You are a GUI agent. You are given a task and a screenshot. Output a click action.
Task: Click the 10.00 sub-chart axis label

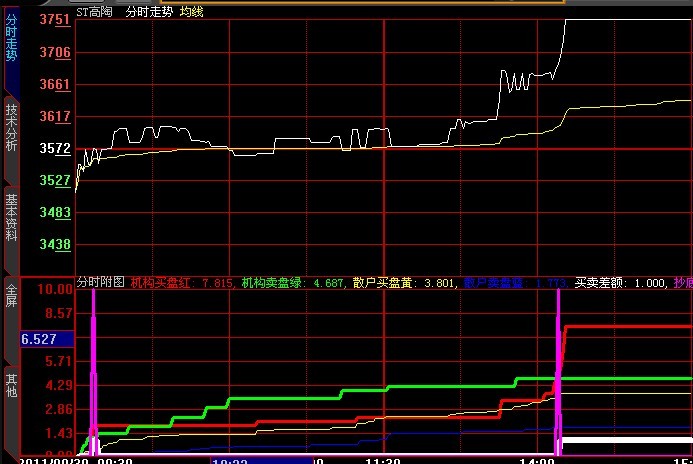point(55,289)
